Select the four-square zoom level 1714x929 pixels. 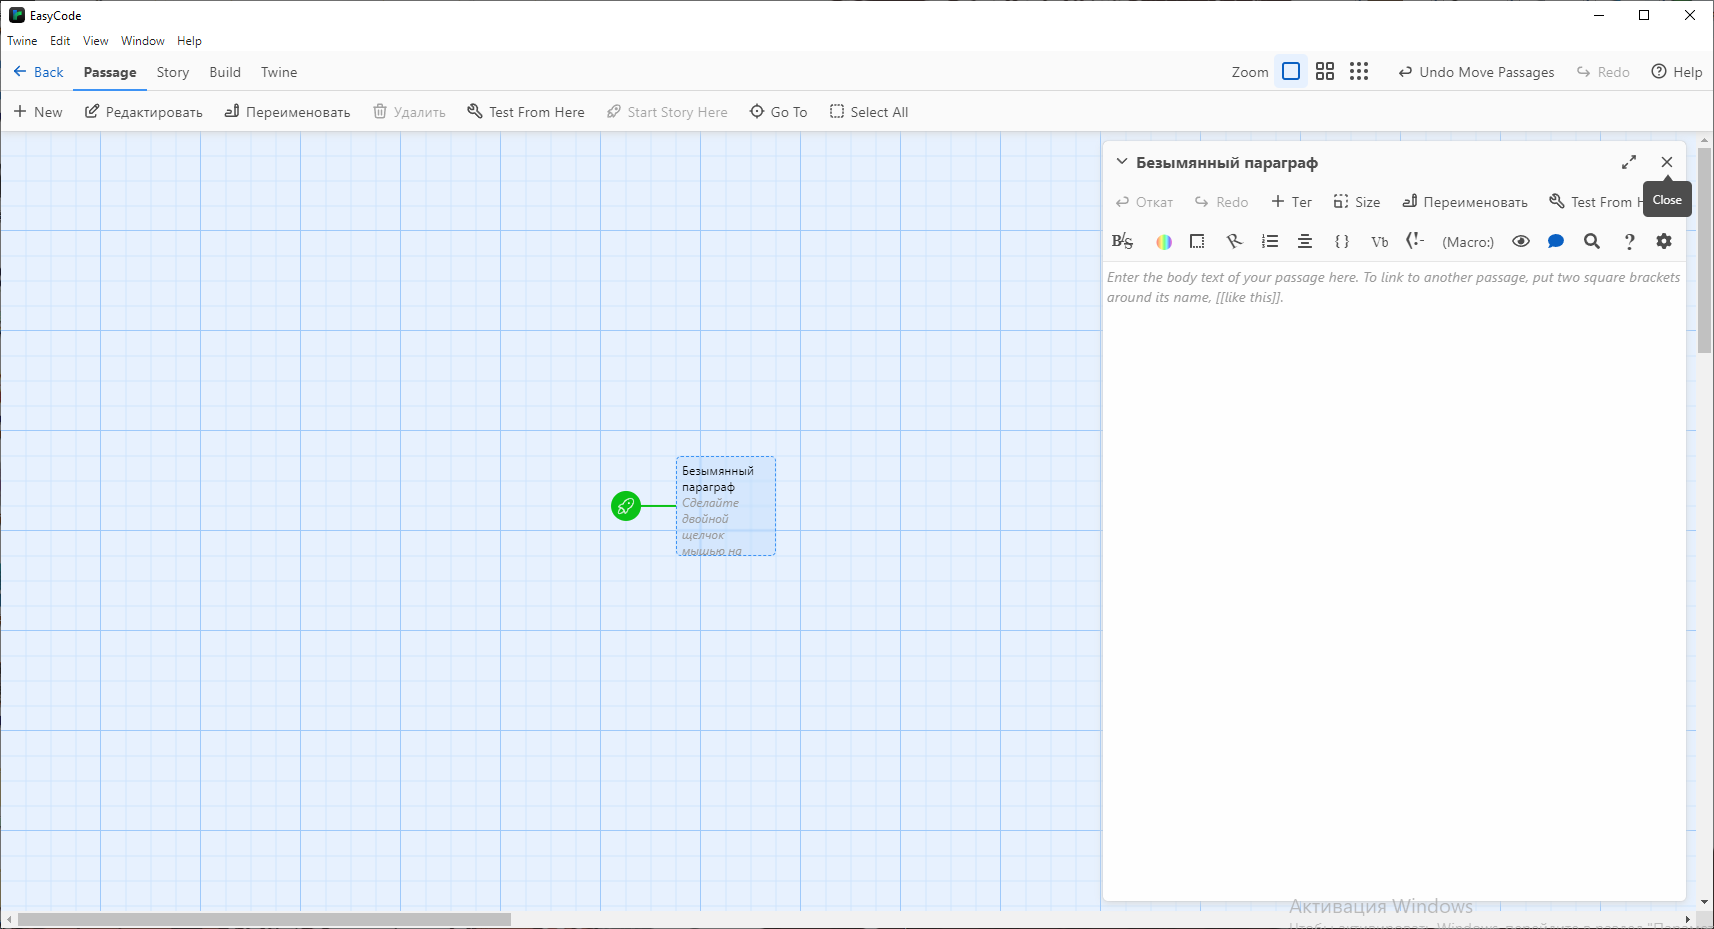pyautogui.click(x=1325, y=71)
